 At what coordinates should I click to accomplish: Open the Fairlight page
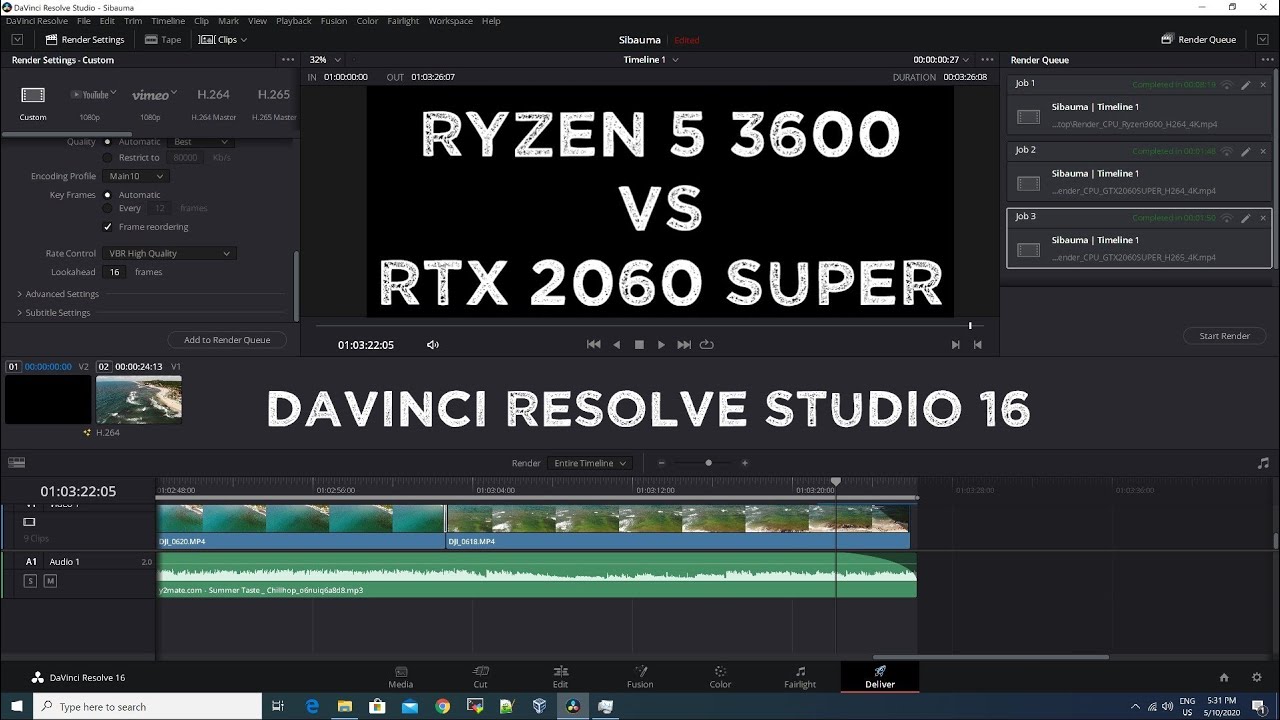pyautogui.click(x=800, y=677)
